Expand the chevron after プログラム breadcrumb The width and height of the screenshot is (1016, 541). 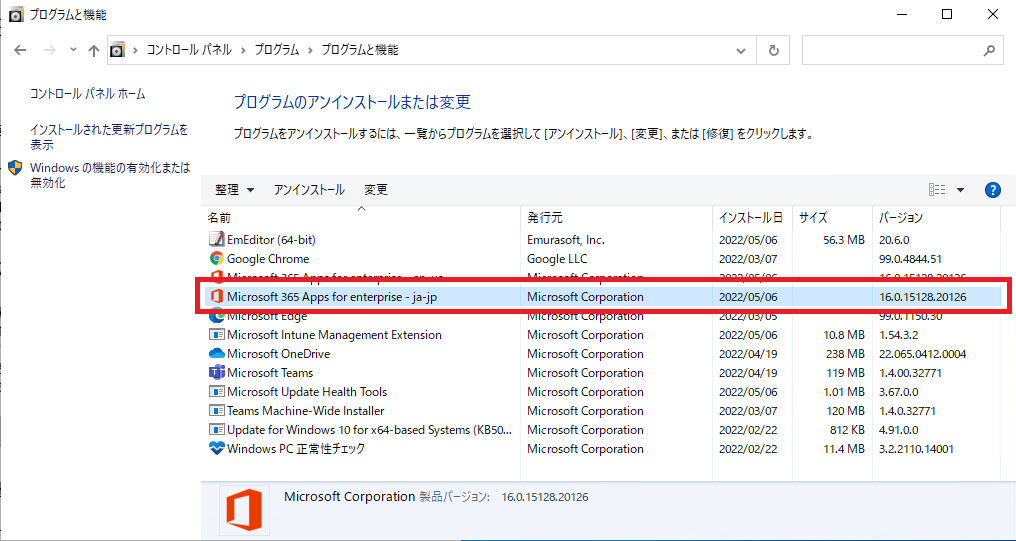[x=310, y=50]
